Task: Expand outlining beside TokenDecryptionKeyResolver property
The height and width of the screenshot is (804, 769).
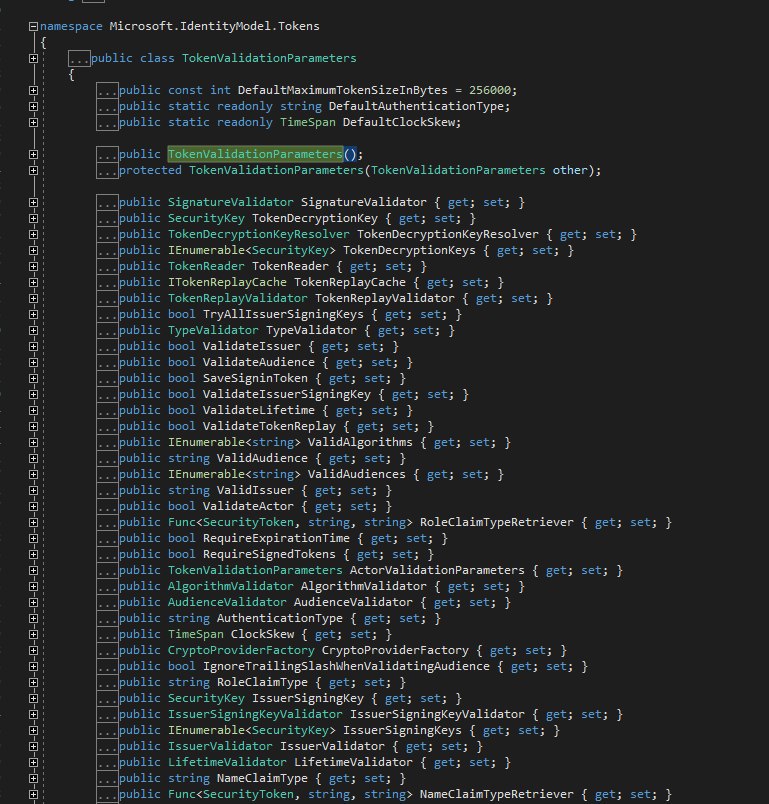Action: (x=33, y=234)
